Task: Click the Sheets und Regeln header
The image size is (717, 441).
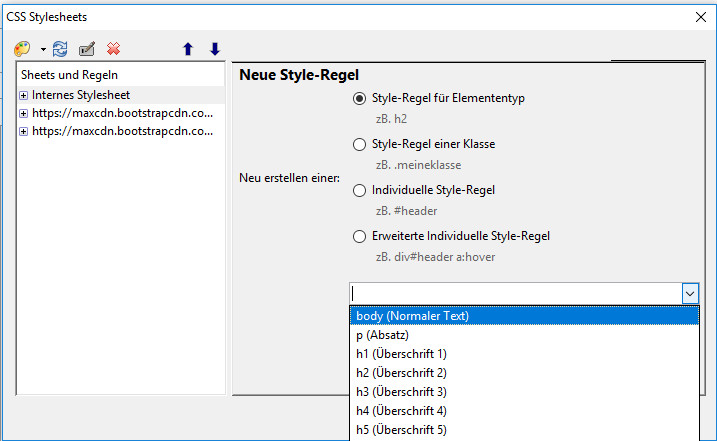Action: click(x=121, y=75)
